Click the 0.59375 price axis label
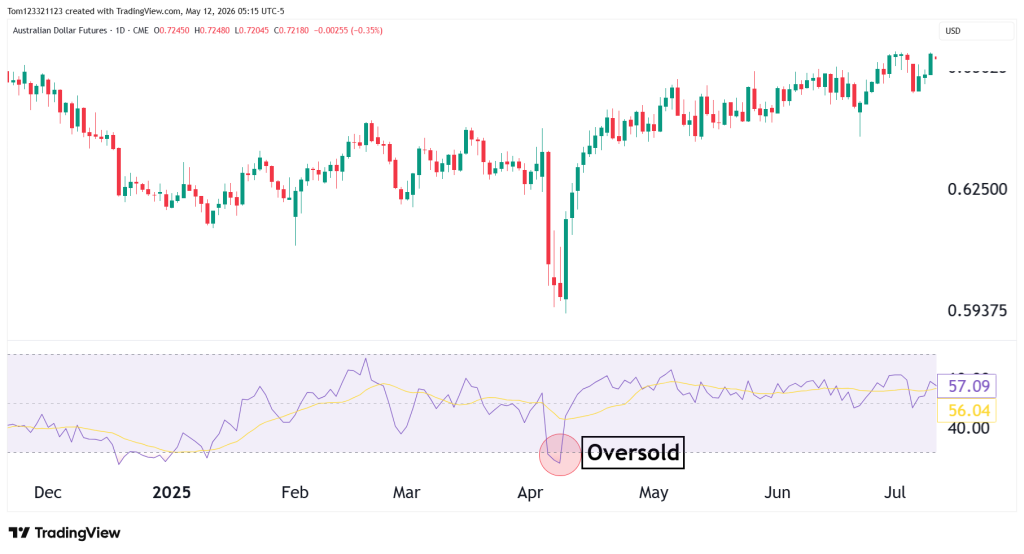The height and width of the screenshot is (554, 1024). coord(977,310)
